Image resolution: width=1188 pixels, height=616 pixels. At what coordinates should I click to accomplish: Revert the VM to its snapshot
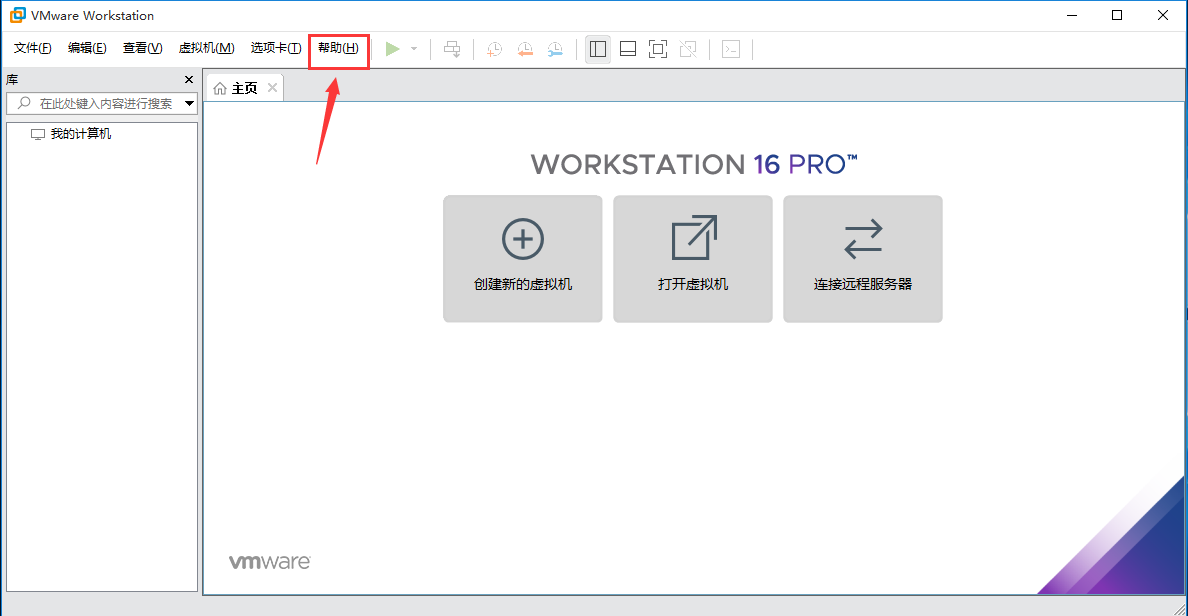[x=524, y=48]
